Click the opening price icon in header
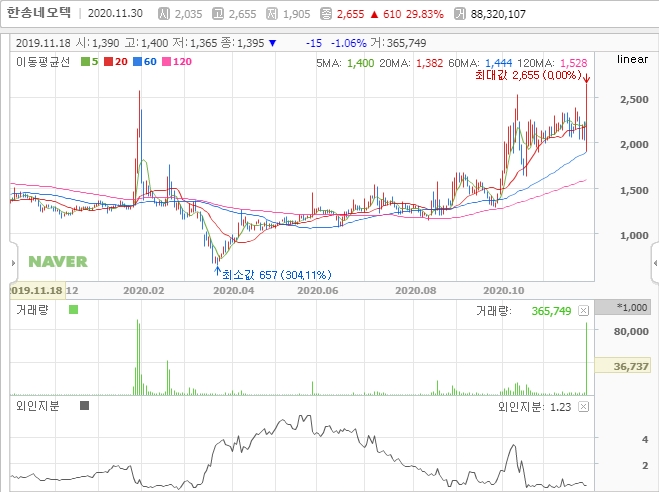The image size is (659, 492). (163, 14)
